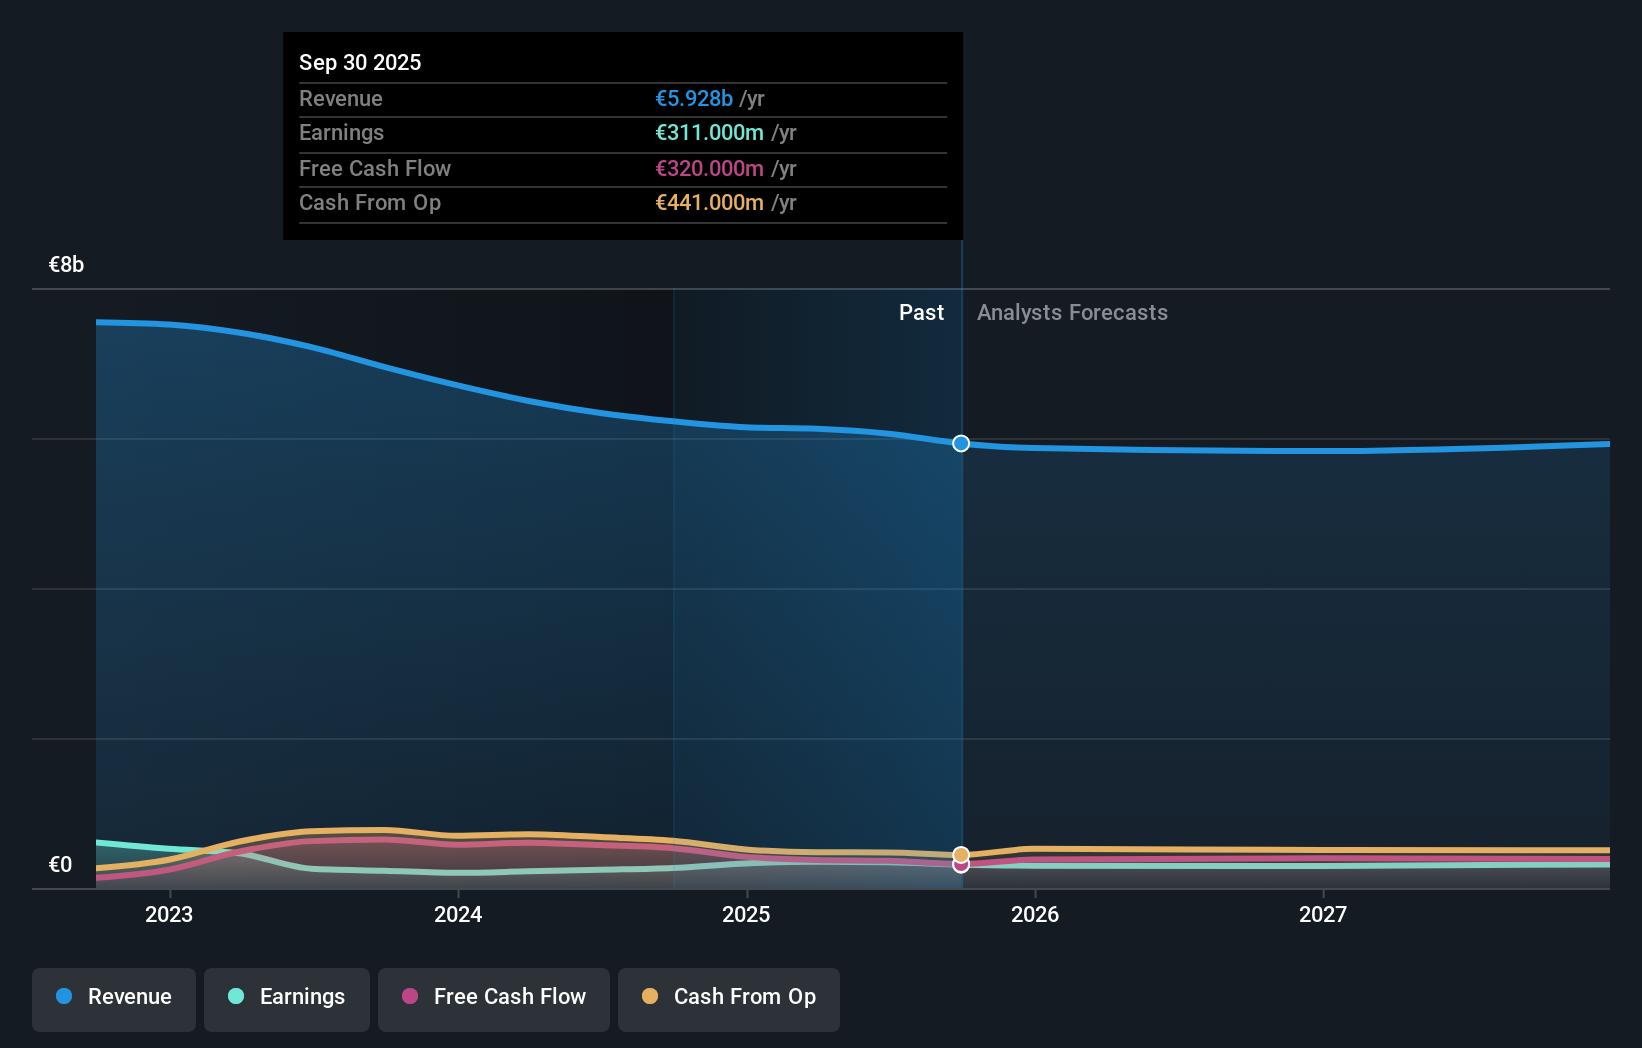Click the 2027 x-axis label
The image size is (1642, 1048).
1322,914
